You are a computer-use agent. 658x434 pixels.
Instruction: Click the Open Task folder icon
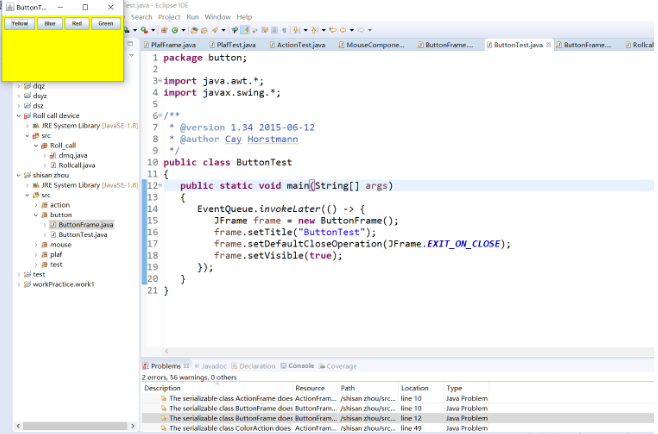click(x=204, y=30)
